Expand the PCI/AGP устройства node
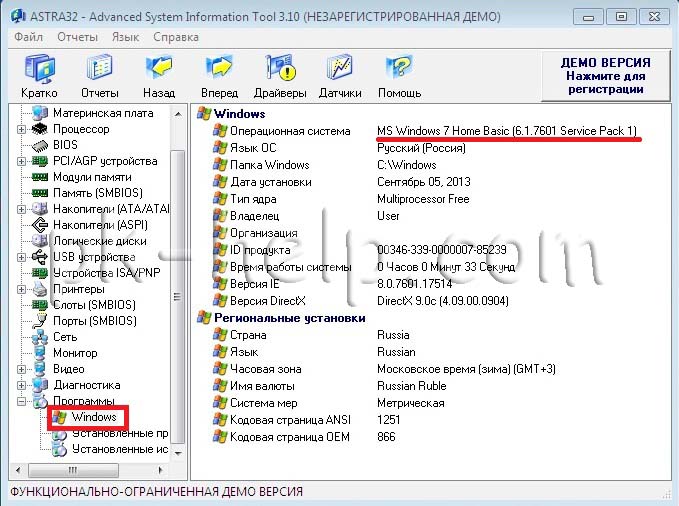This screenshot has width=679, height=506. [x=21, y=161]
